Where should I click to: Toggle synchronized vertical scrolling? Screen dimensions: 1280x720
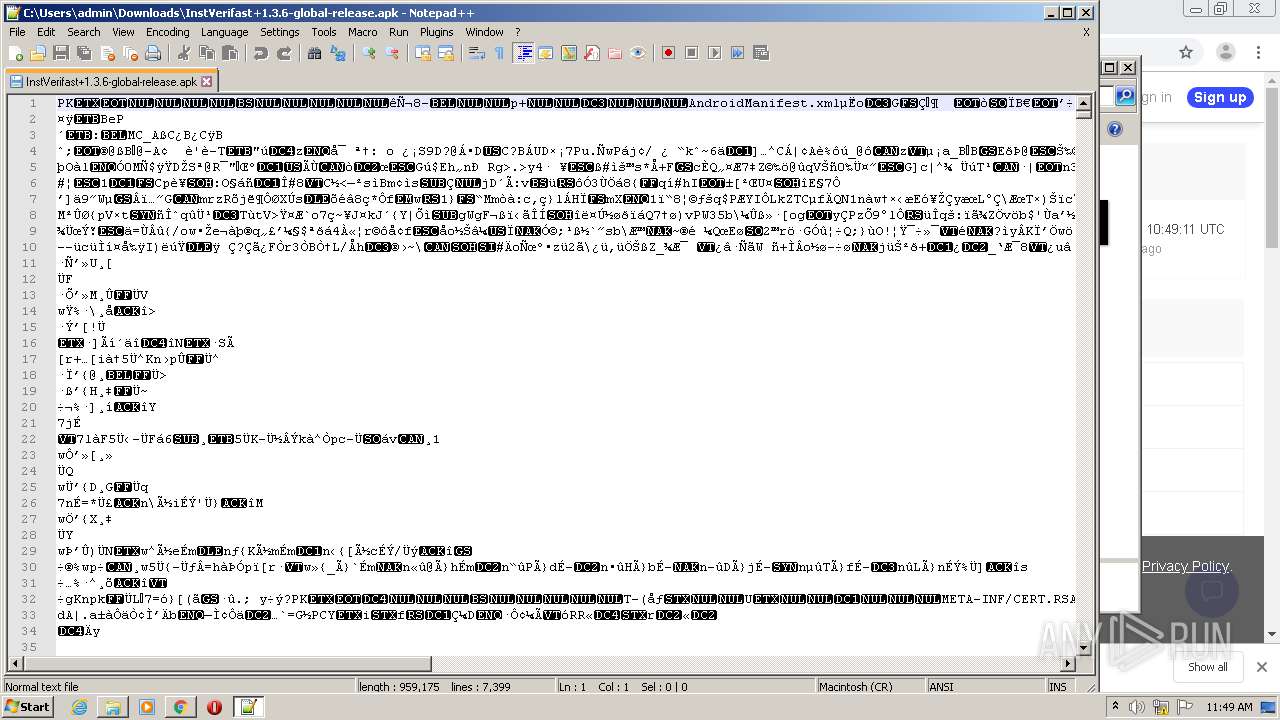[423, 53]
